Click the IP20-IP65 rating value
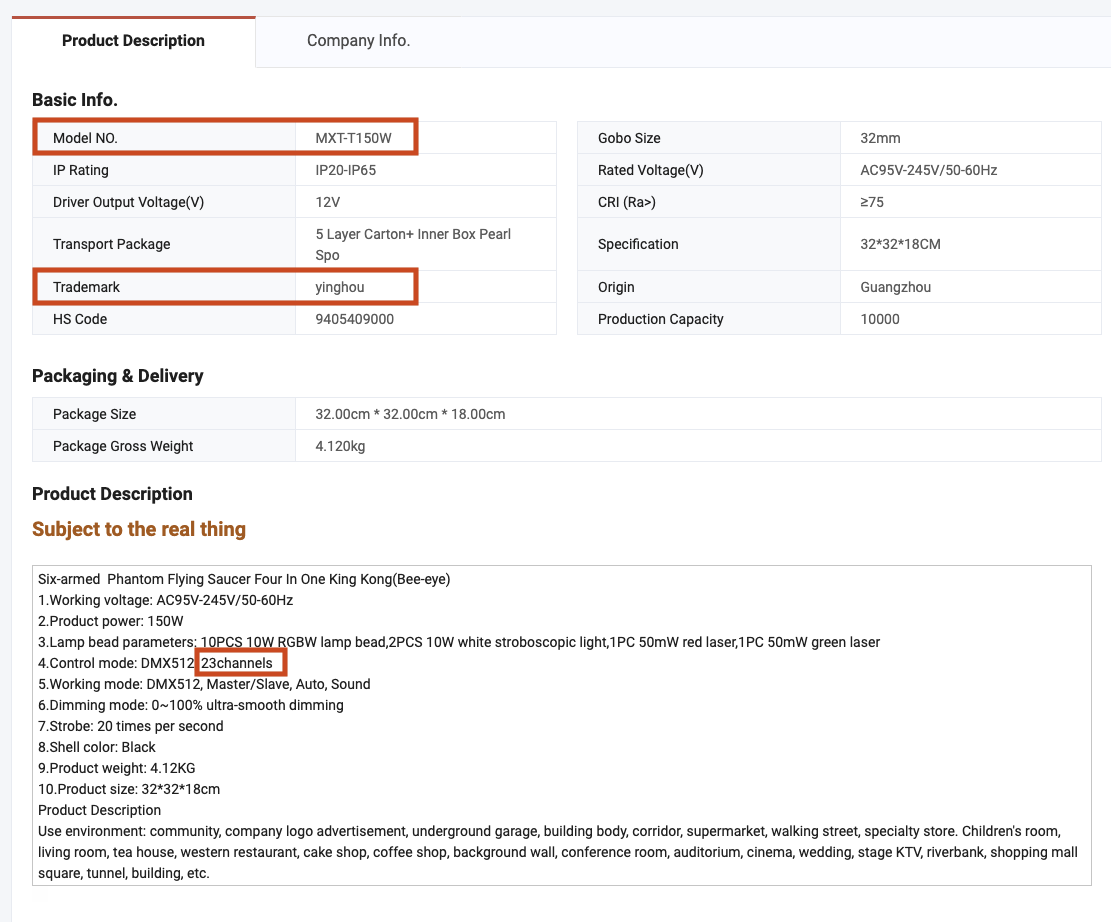The height and width of the screenshot is (922, 1111). point(345,170)
